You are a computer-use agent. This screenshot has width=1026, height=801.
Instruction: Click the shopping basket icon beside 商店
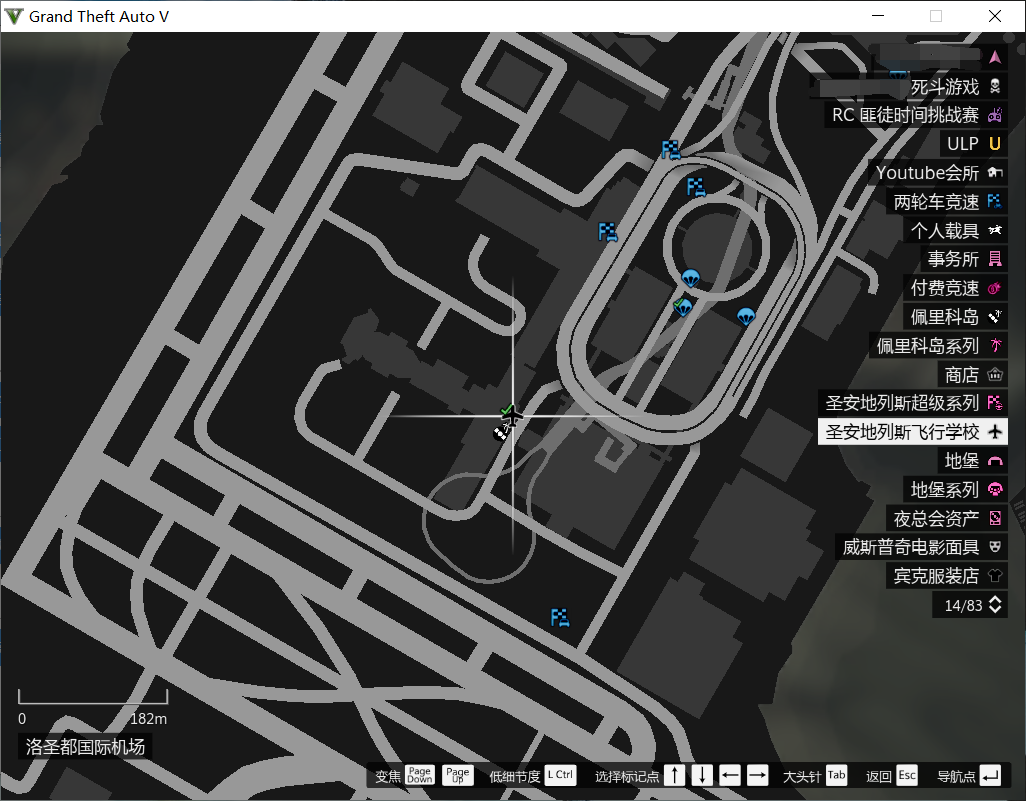tap(995, 374)
